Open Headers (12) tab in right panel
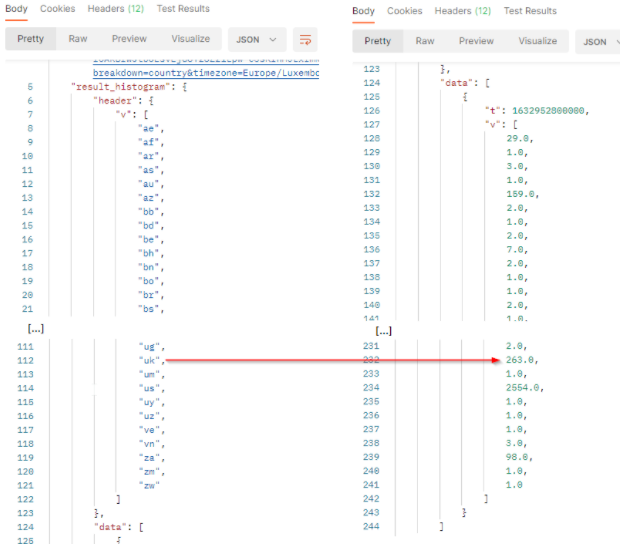Image resolution: width=624 pixels, height=544 pixels. click(x=462, y=11)
